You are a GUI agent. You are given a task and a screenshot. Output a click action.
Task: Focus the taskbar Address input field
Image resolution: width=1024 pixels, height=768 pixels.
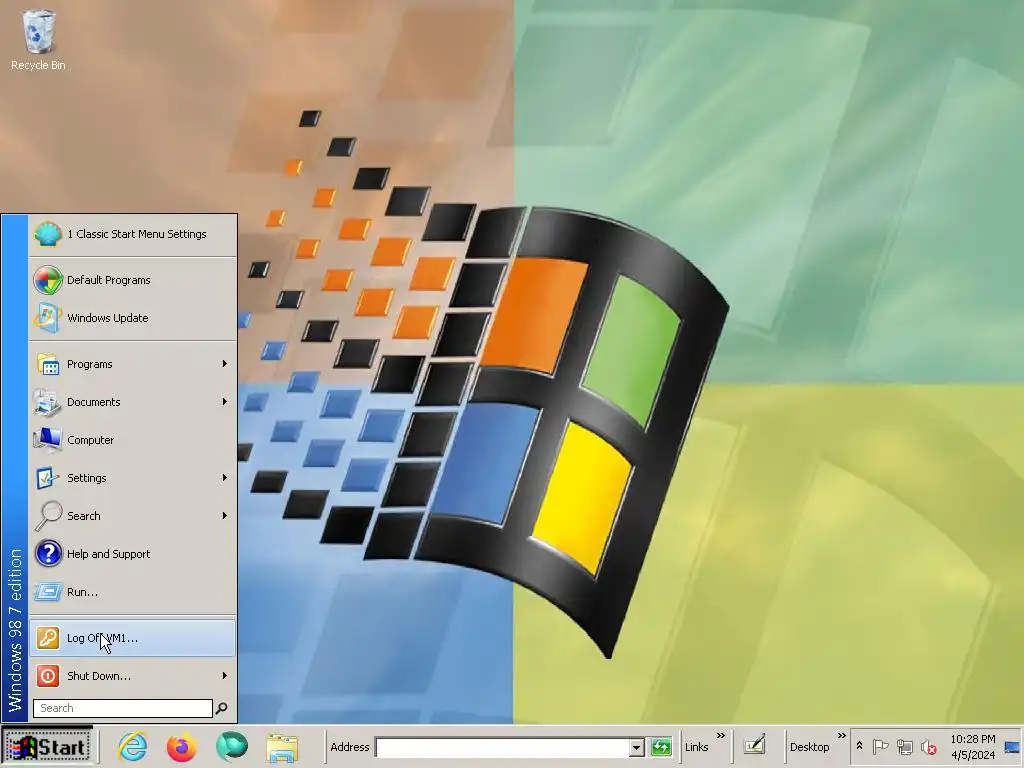[503, 747]
